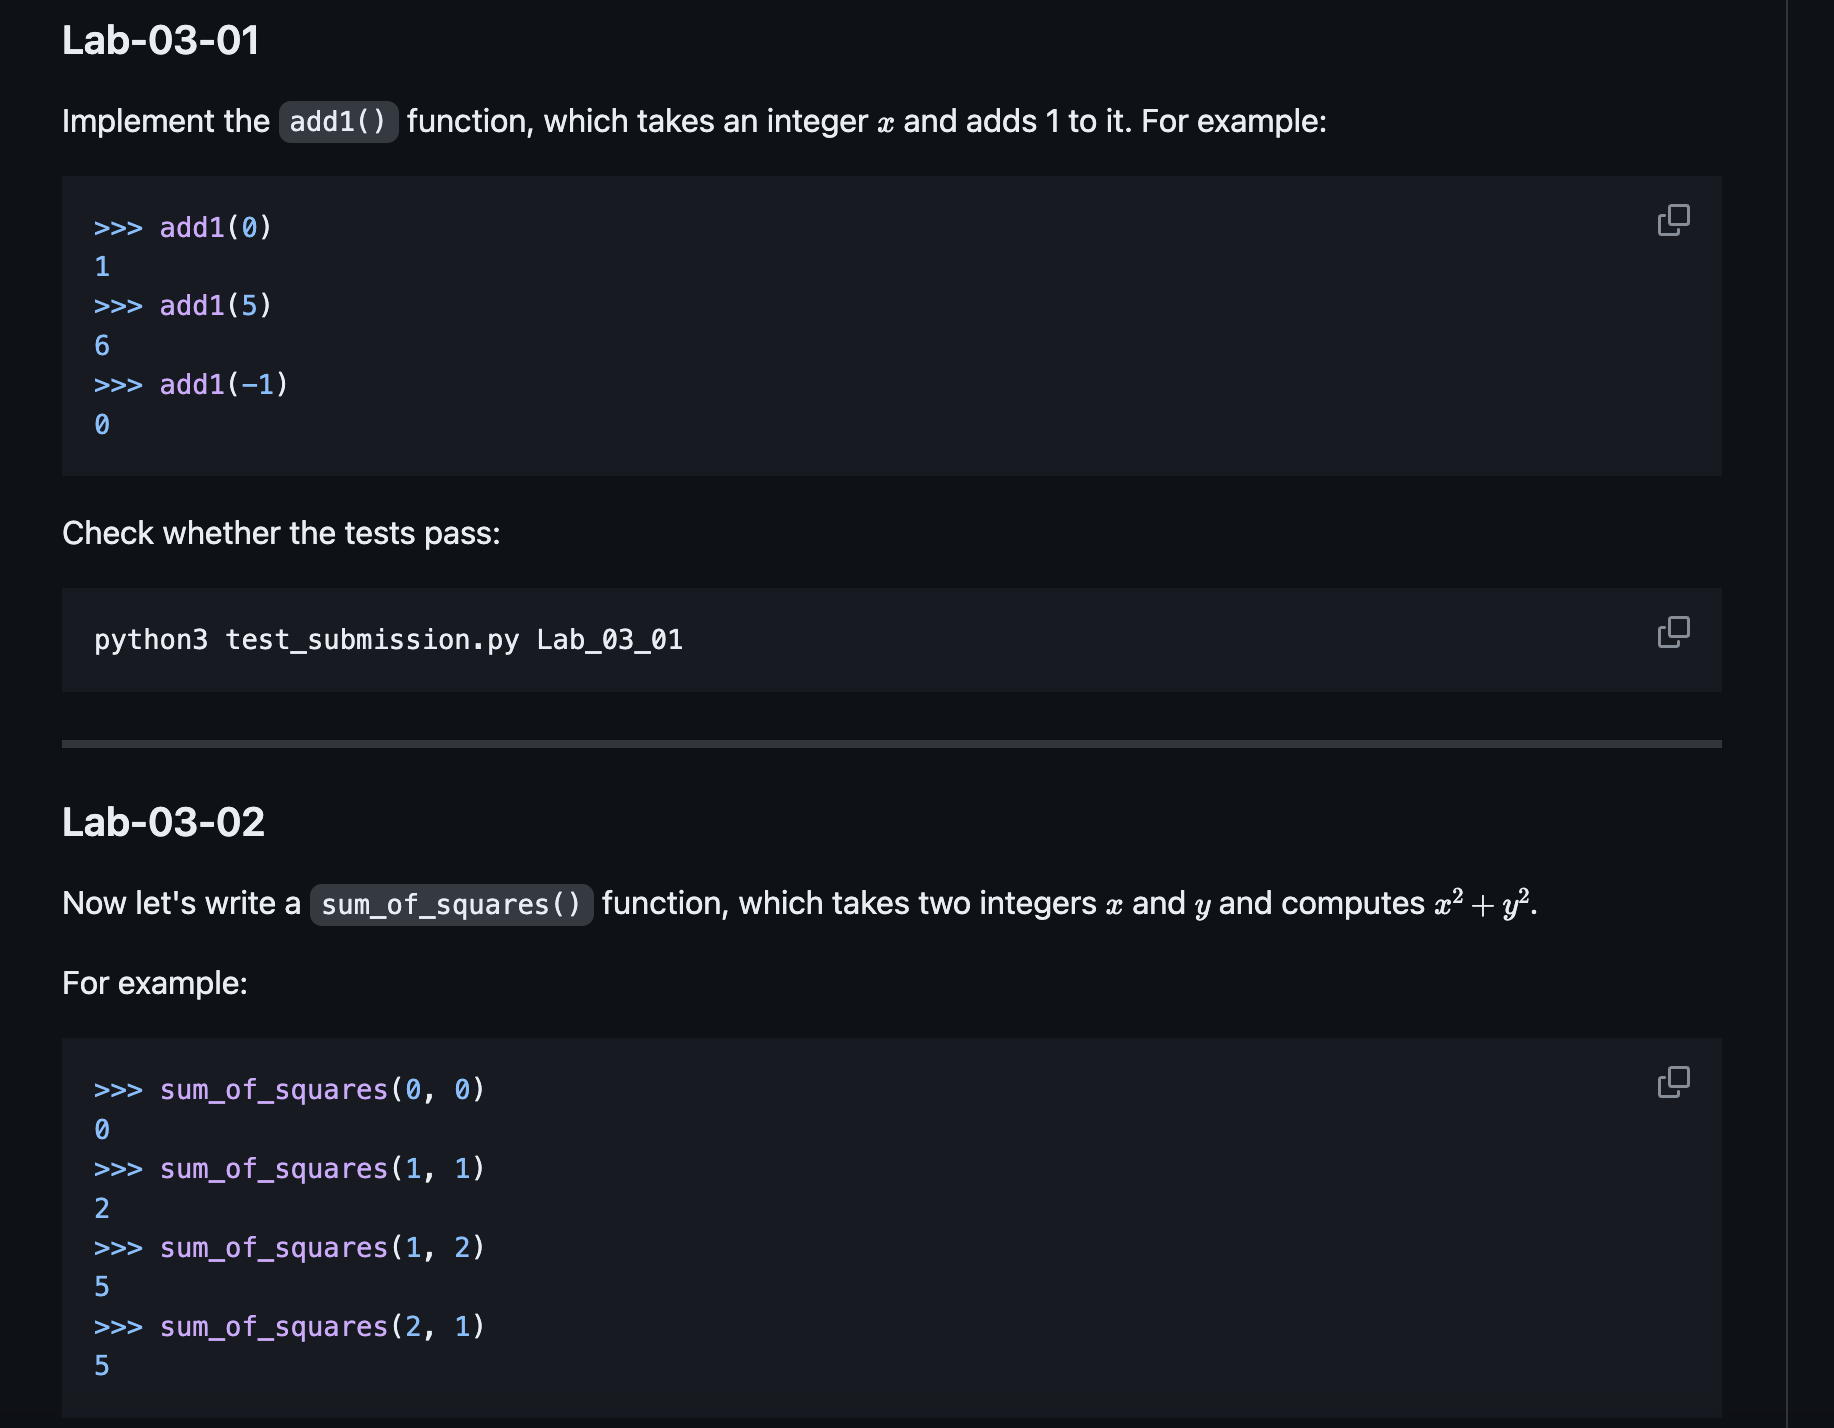
Task: Place cursor on the add1(0) line
Action: (215, 228)
